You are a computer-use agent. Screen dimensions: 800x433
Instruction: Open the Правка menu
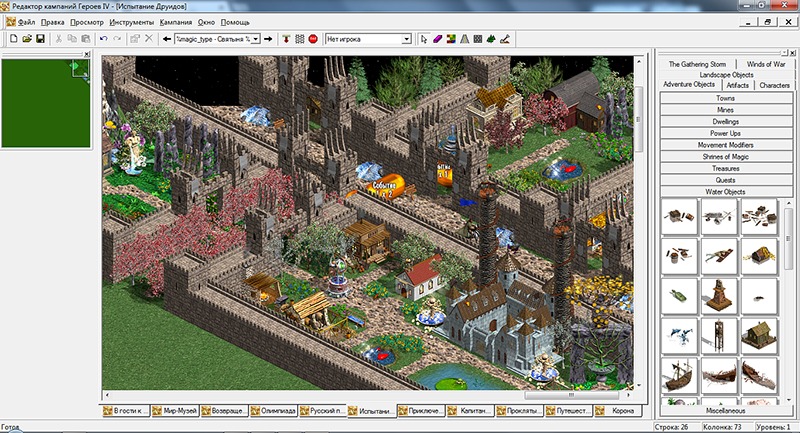(x=53, y=22)
